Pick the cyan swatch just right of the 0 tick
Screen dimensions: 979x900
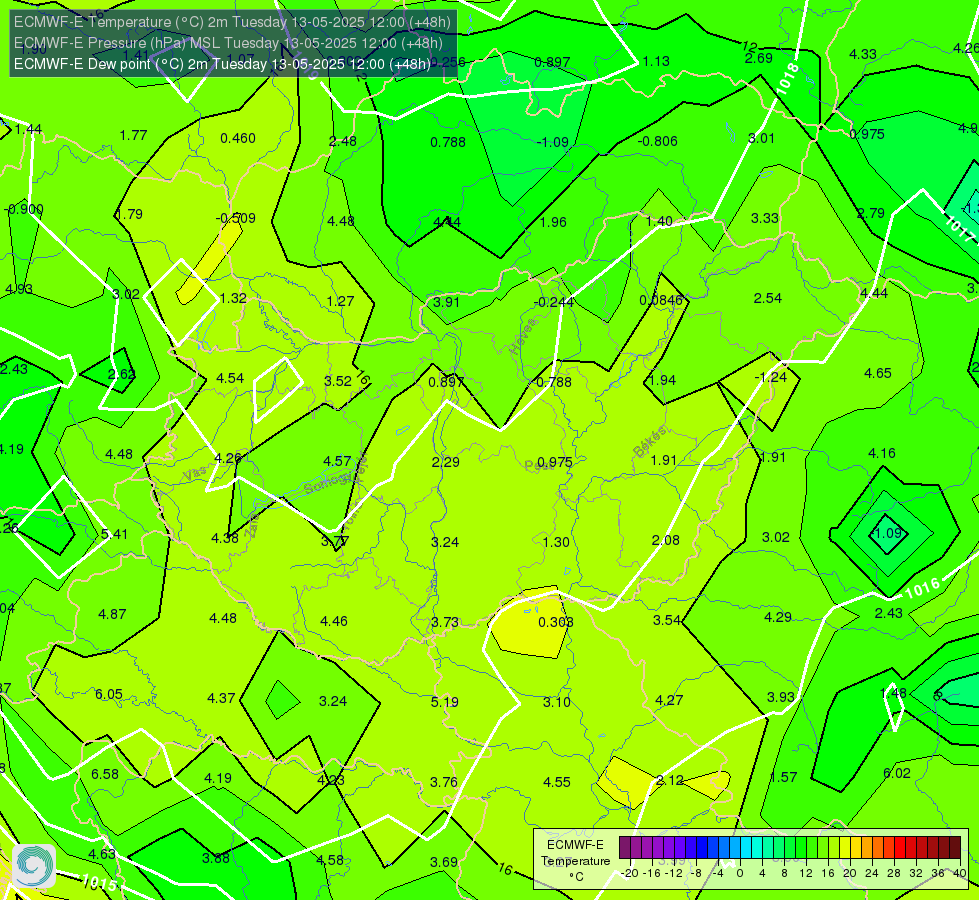point(745,848)
